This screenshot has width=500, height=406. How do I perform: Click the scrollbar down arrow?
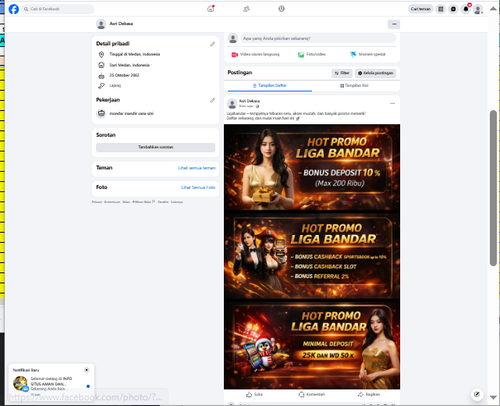click(493, 397)
